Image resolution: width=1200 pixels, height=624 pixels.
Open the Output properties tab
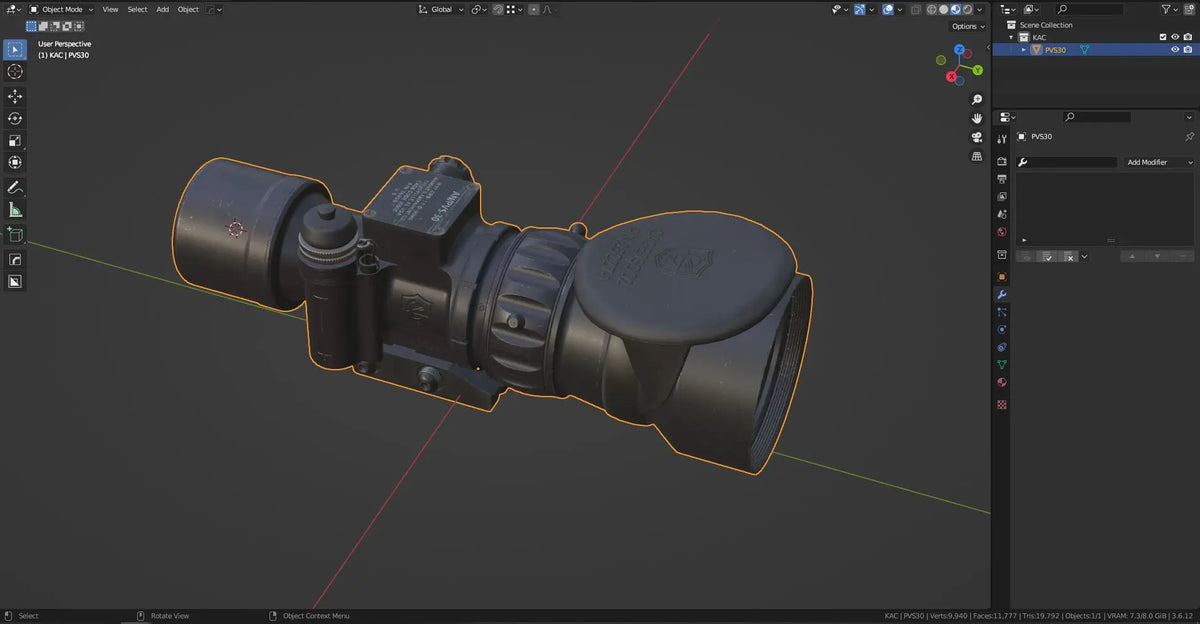pyautogui.click(x=1002, y=179)
